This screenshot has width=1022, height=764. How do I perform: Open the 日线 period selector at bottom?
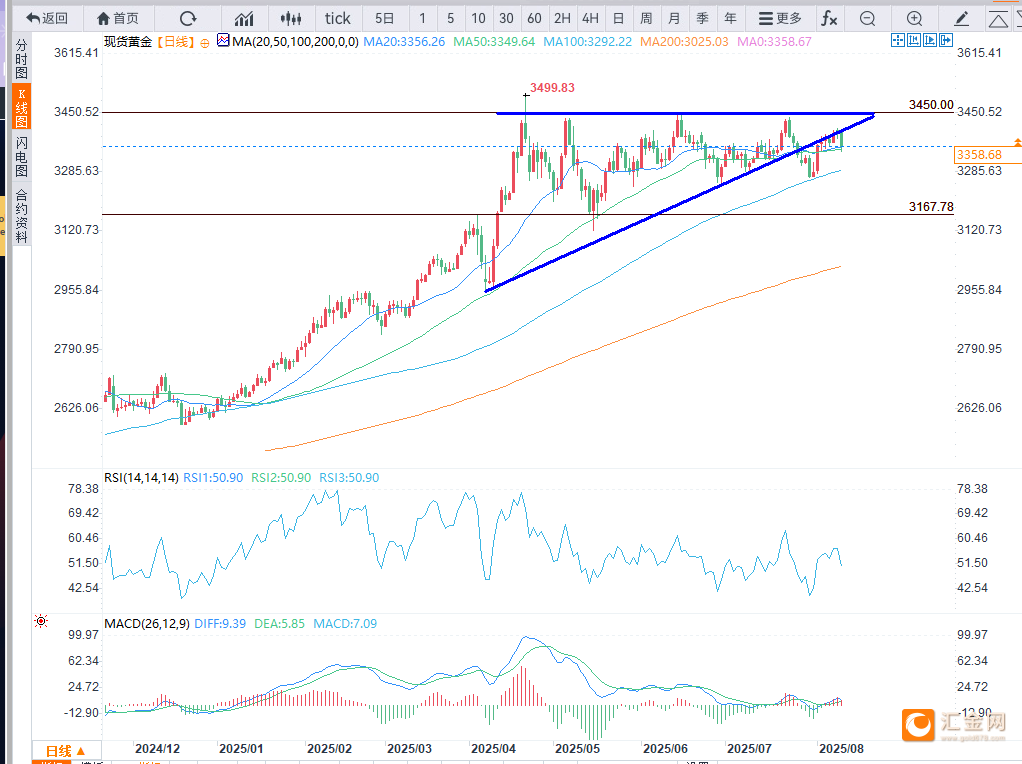point(66,750)
